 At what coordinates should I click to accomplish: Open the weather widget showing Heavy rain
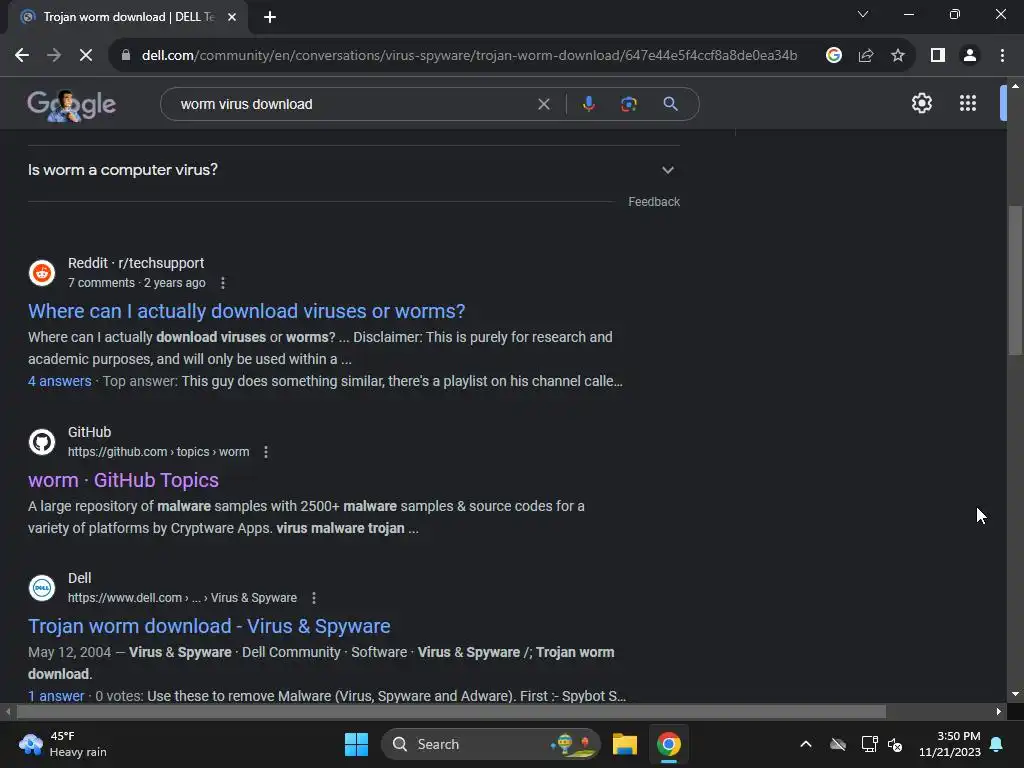(x=63, y=744)
